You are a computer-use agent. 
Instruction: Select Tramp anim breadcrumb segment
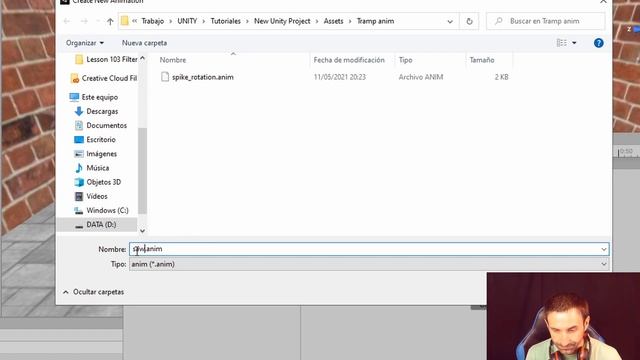point(375,21)
